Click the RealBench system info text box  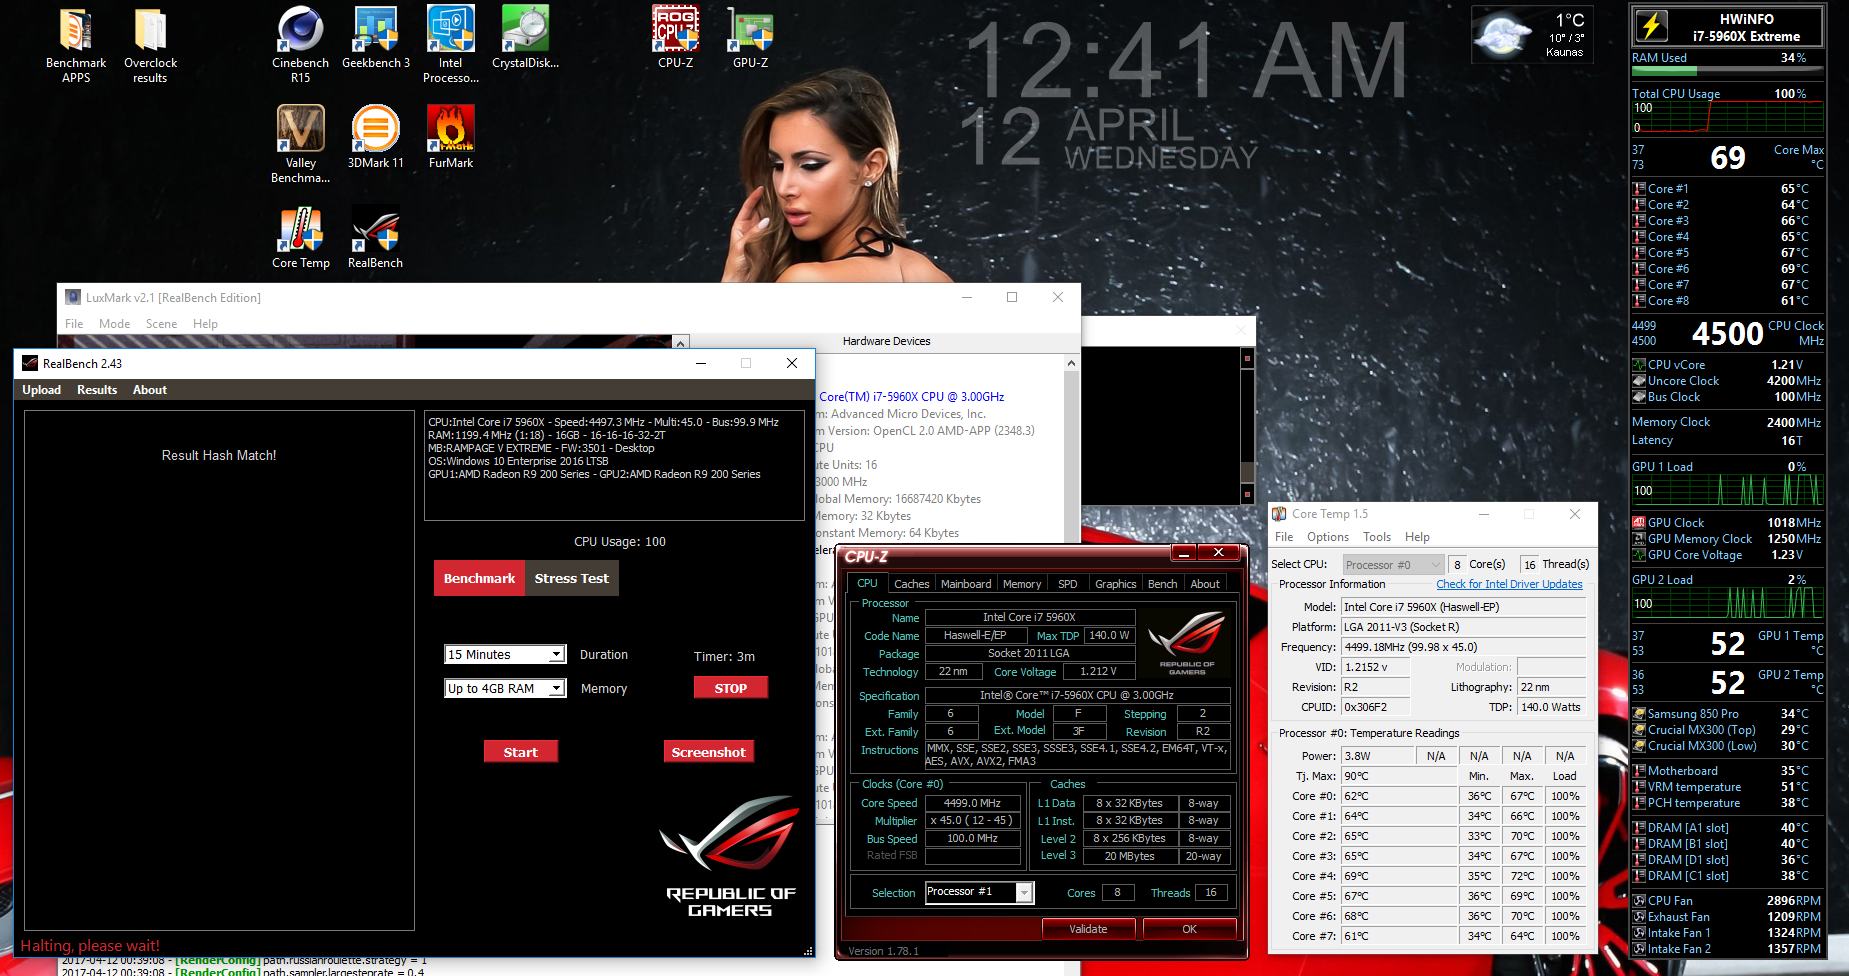(x=614, y=465)
